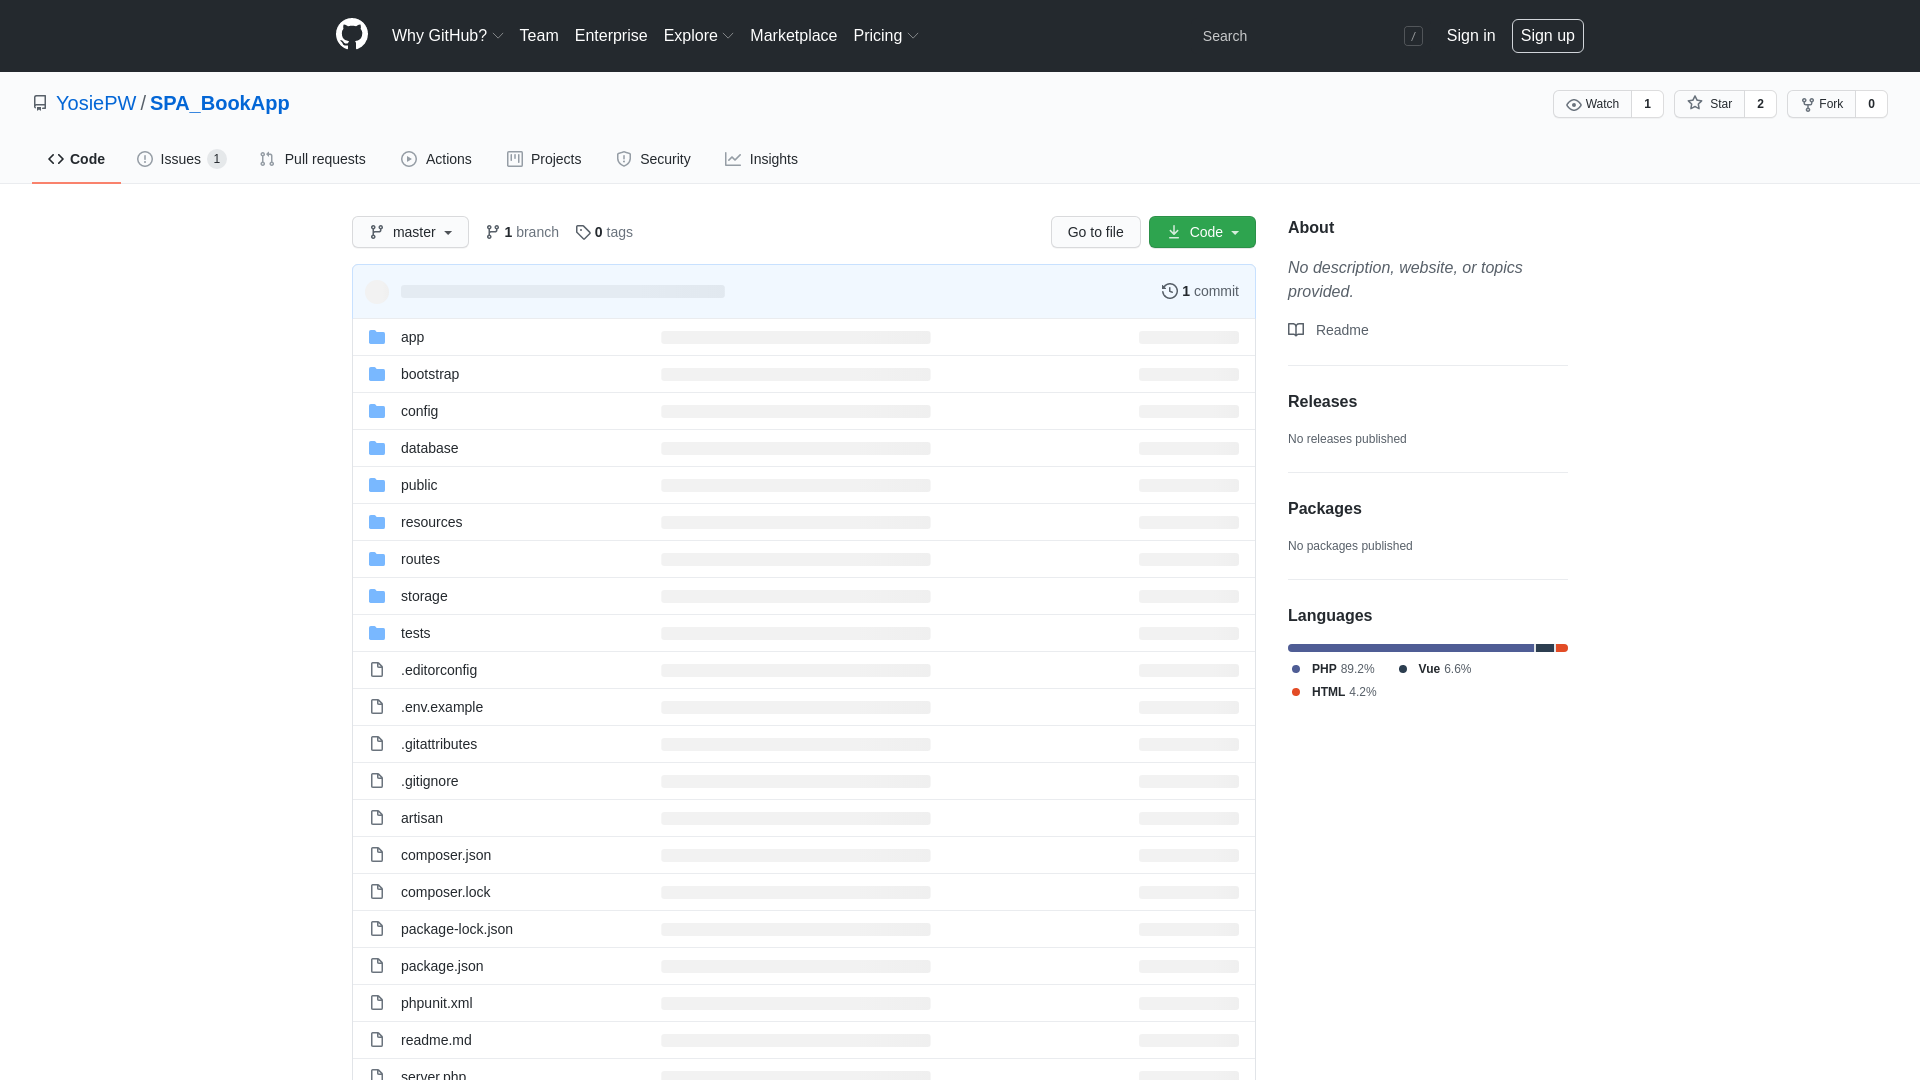This screenshot has width=1920, height=1080.
Task: Focus the Search input field
Action: (1300, 36)
